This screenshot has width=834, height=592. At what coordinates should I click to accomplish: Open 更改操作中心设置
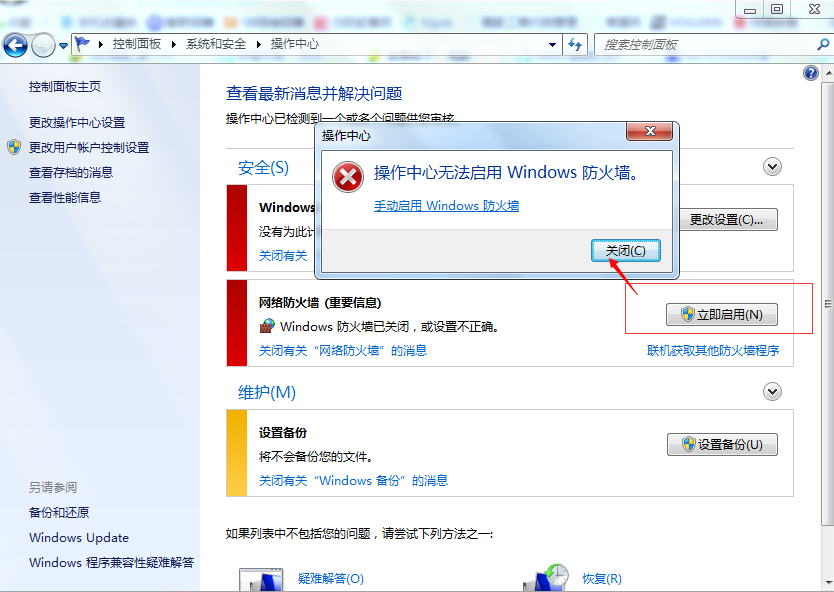point(77,123)
